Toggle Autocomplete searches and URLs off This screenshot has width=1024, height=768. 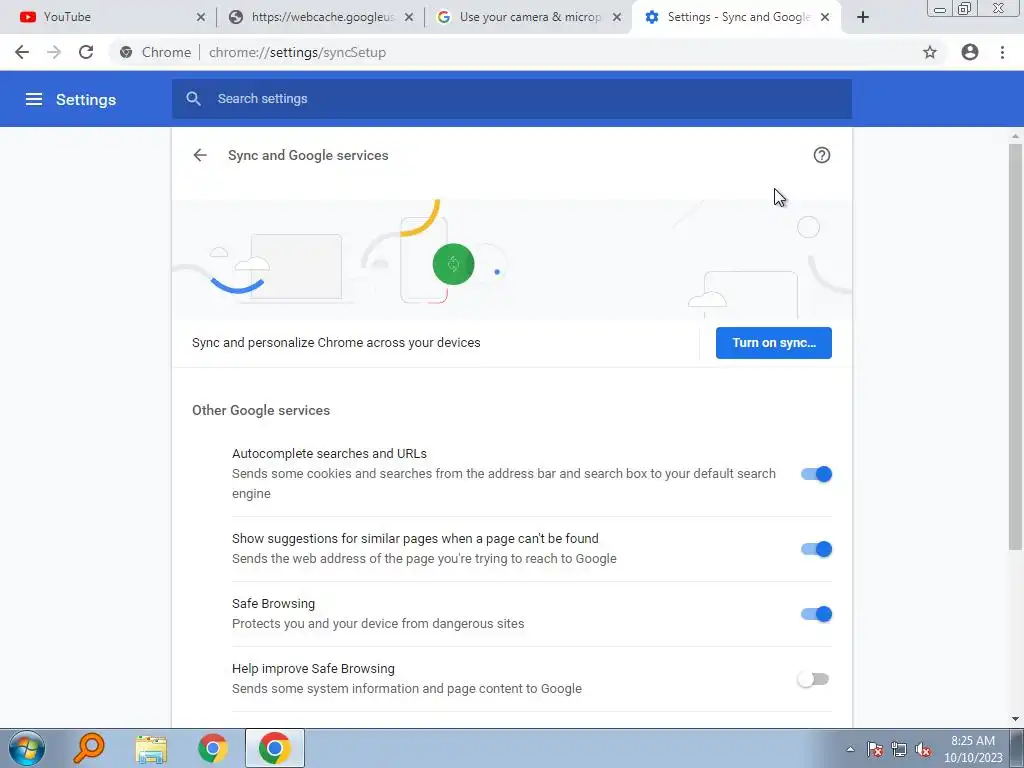pos(816,474)
